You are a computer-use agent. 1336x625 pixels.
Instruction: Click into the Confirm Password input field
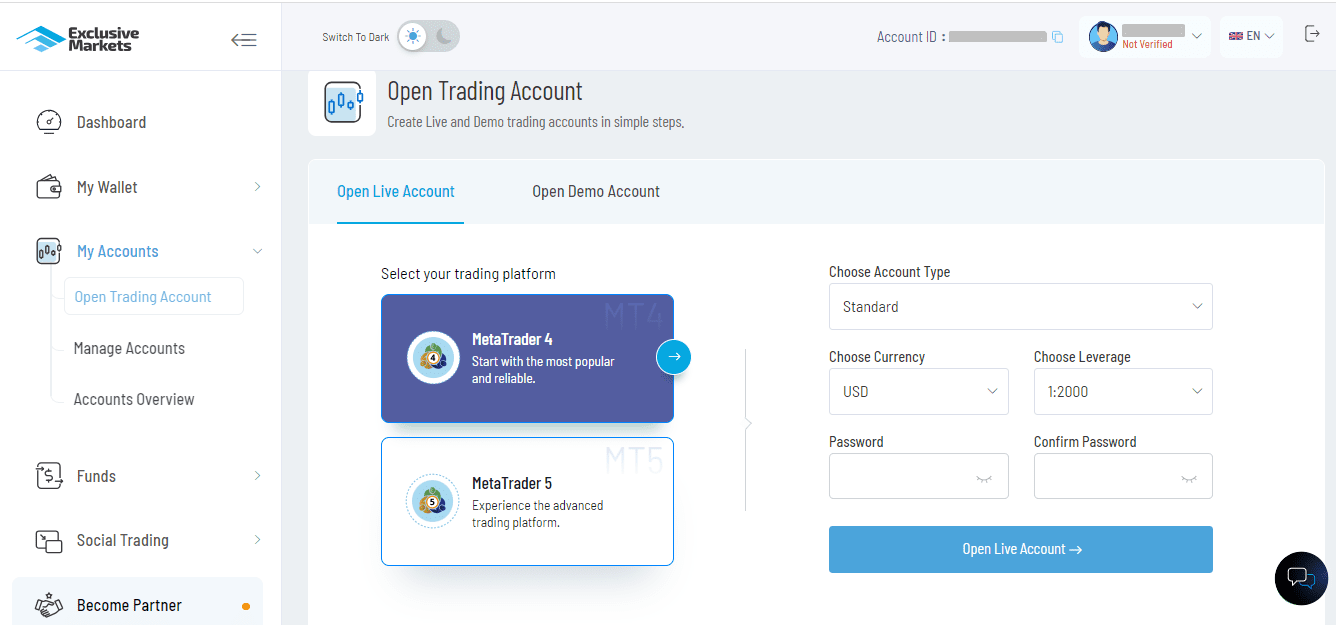pos(1123,477)
